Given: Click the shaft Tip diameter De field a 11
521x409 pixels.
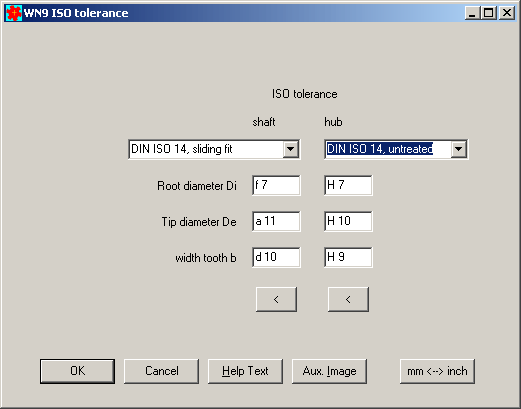Looking at the screenshot, I should [x=276, y=221].
